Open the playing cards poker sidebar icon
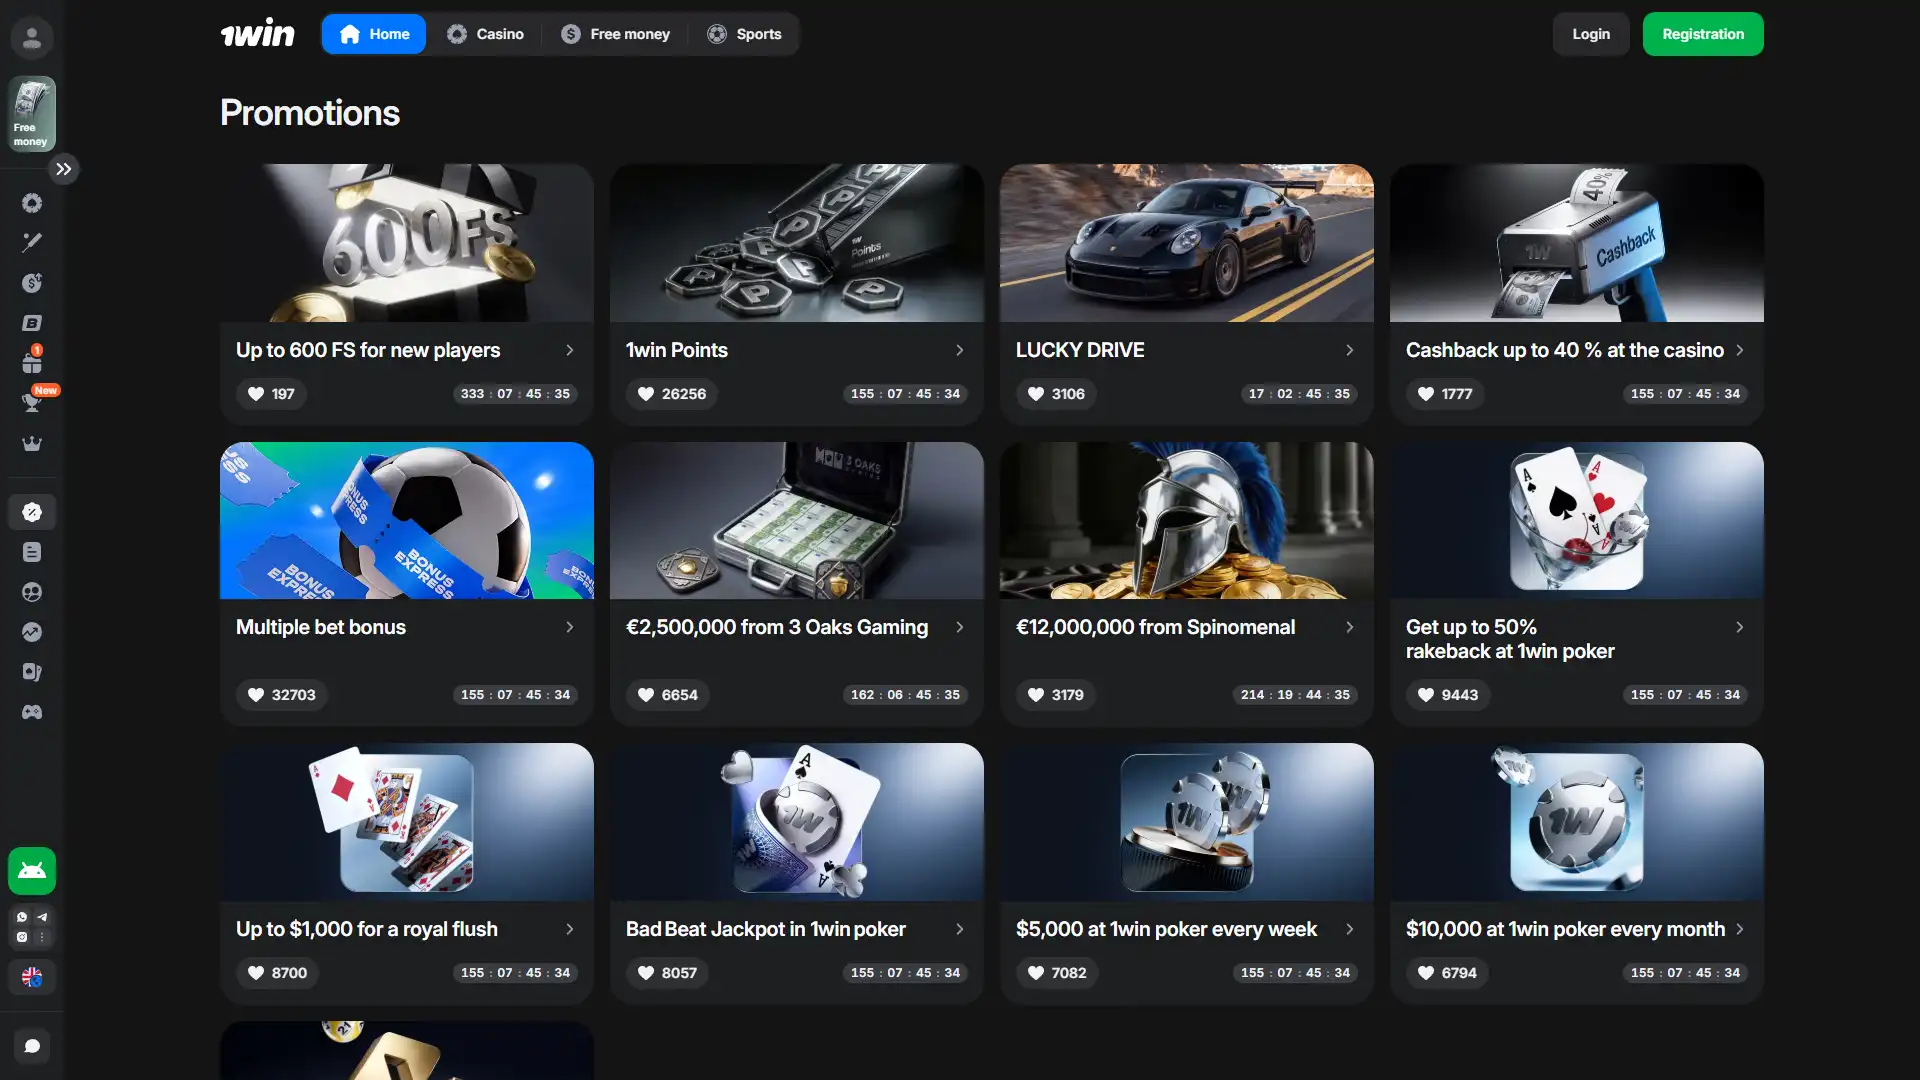The image size is (1920, 1080). [32, 672]
